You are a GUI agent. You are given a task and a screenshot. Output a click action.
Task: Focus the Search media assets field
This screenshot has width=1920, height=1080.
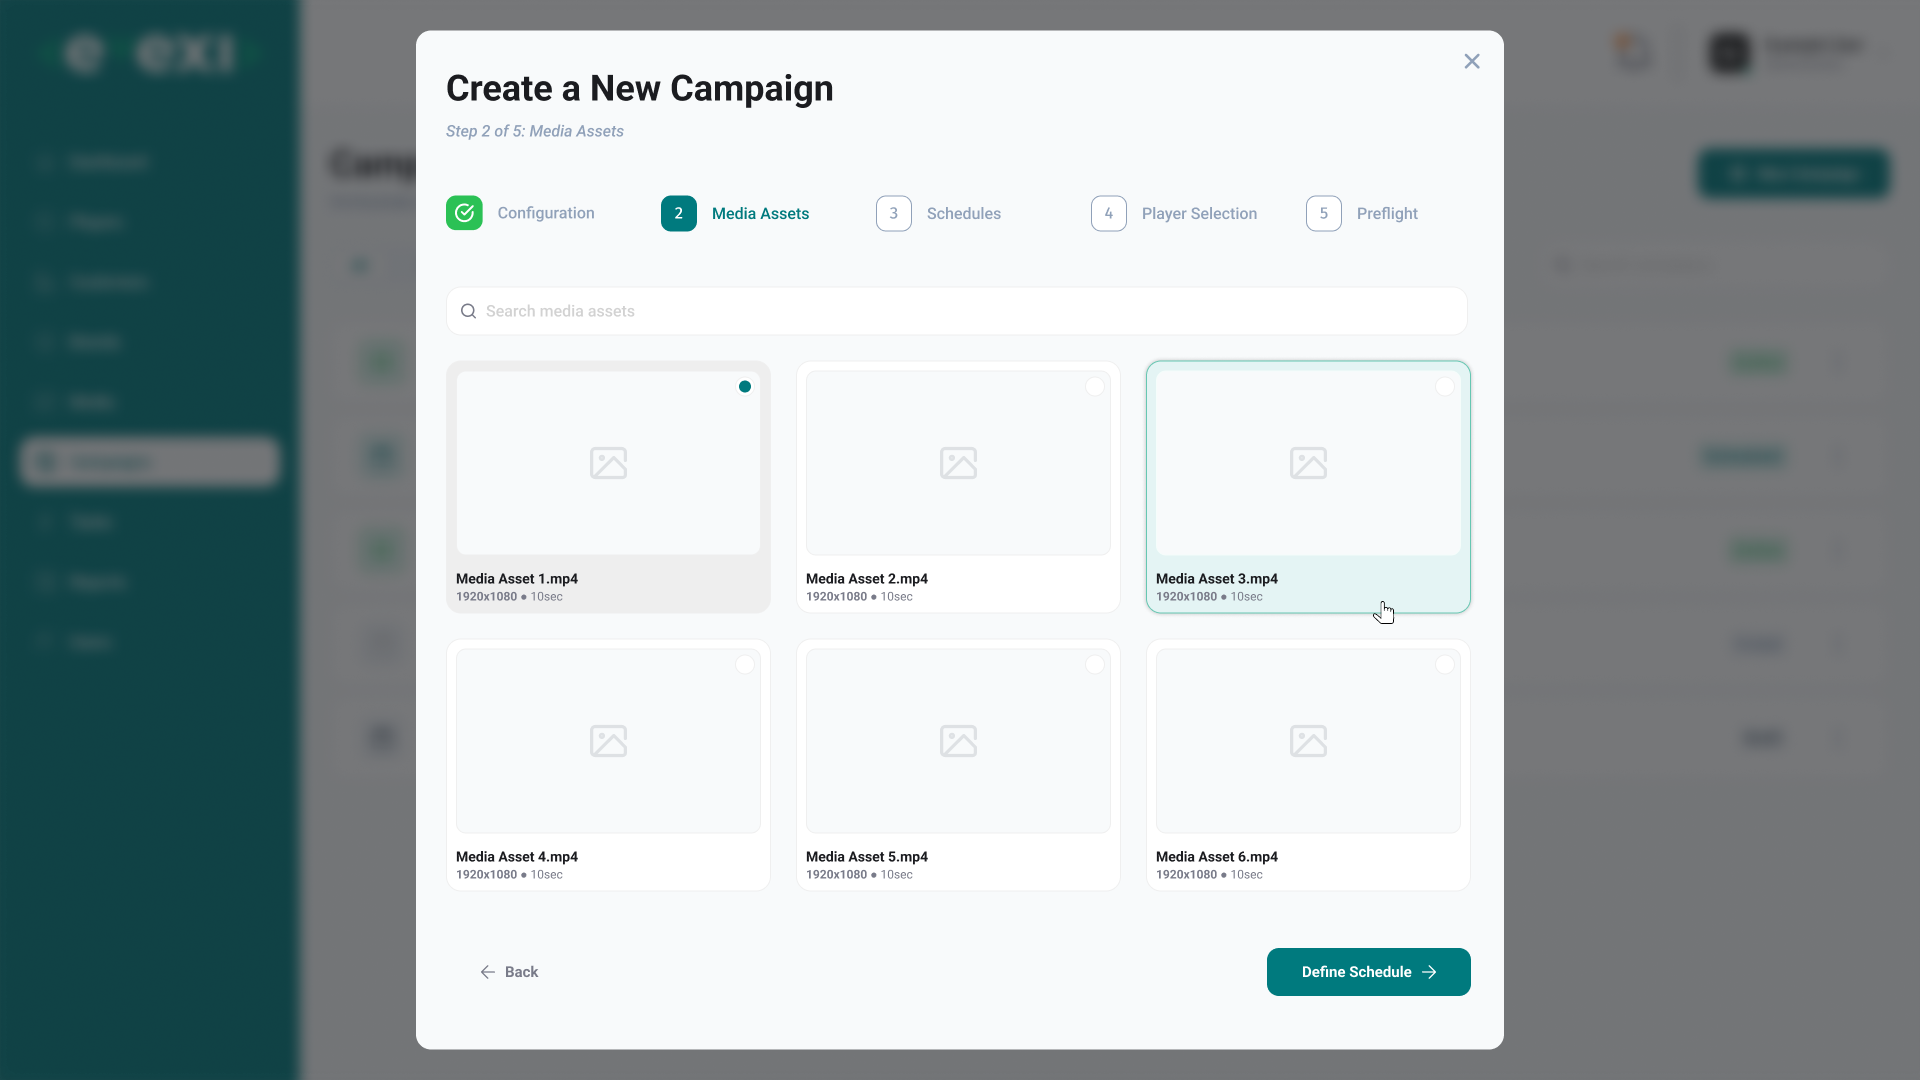click(957, 311)
